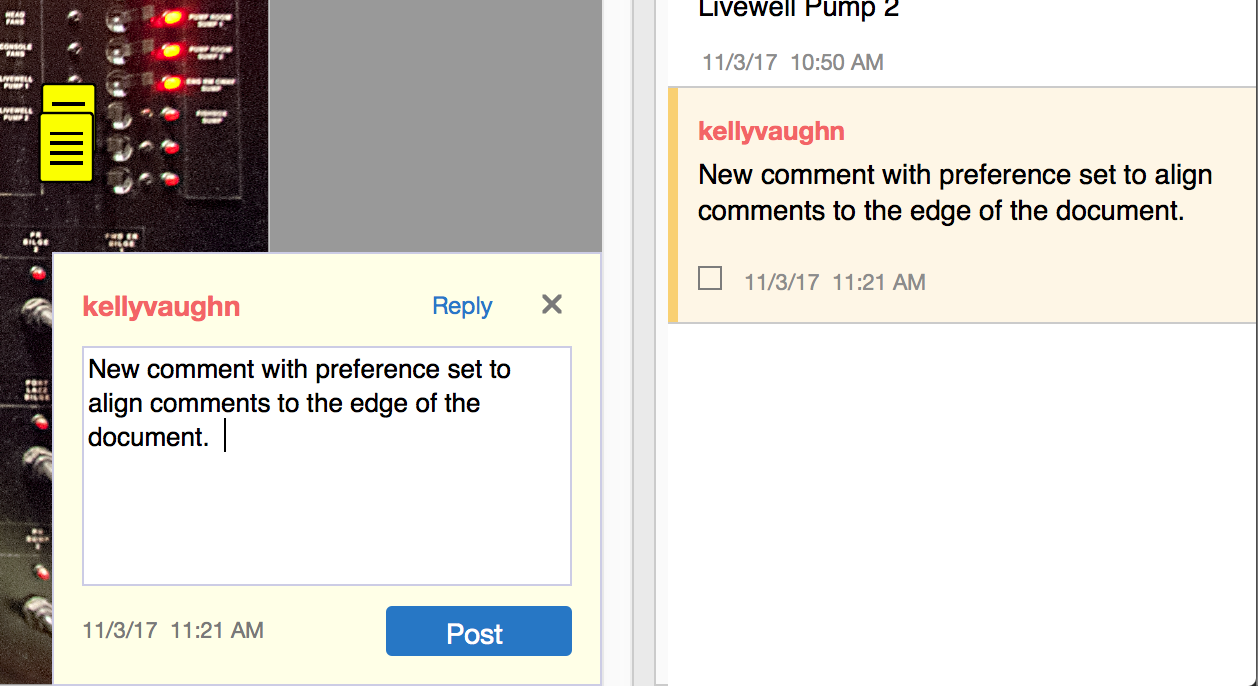Close the comment popup with the X
The image size is (1258, 686).
[x=551, y=304]
